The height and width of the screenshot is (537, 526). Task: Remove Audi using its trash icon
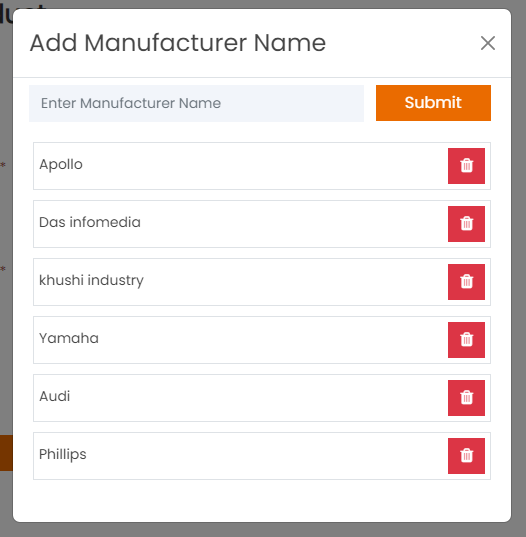click(466, 398)
